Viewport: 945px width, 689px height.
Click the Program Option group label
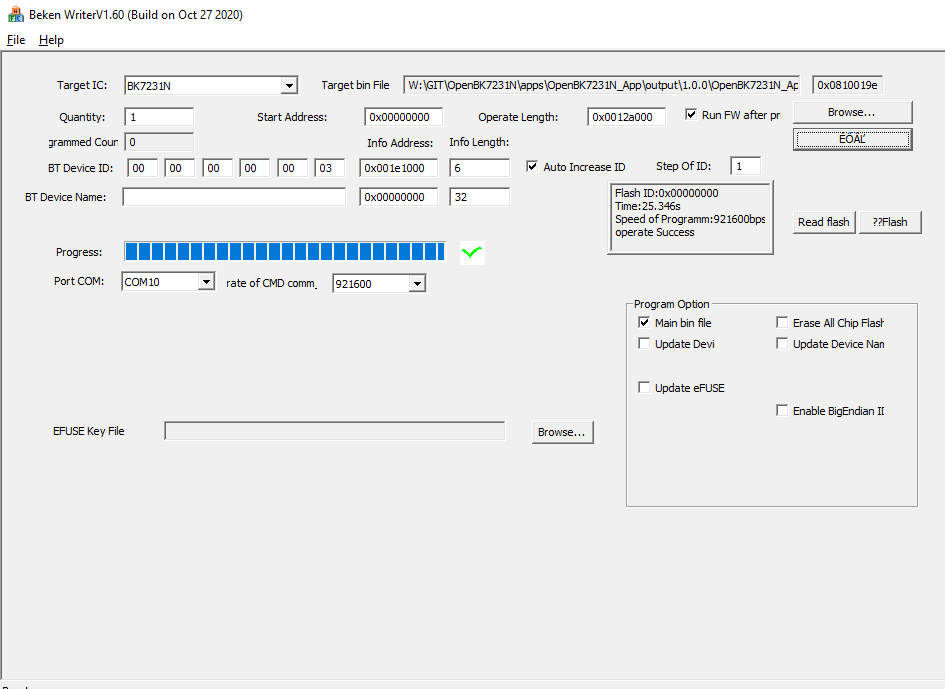click(671, 304)
